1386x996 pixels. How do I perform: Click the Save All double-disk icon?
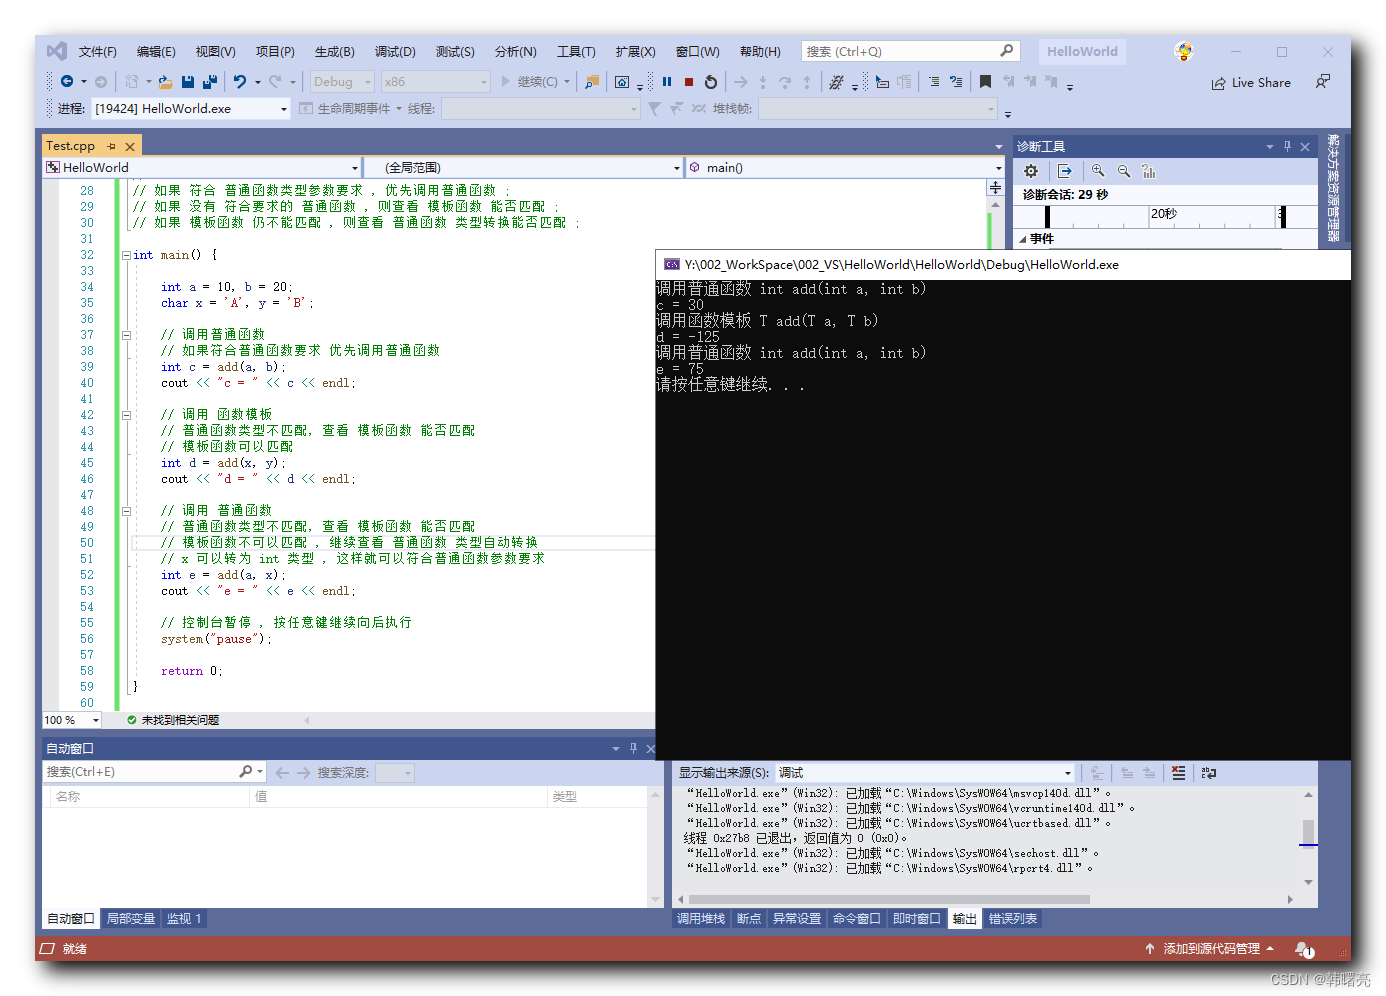tap(210, 82)
